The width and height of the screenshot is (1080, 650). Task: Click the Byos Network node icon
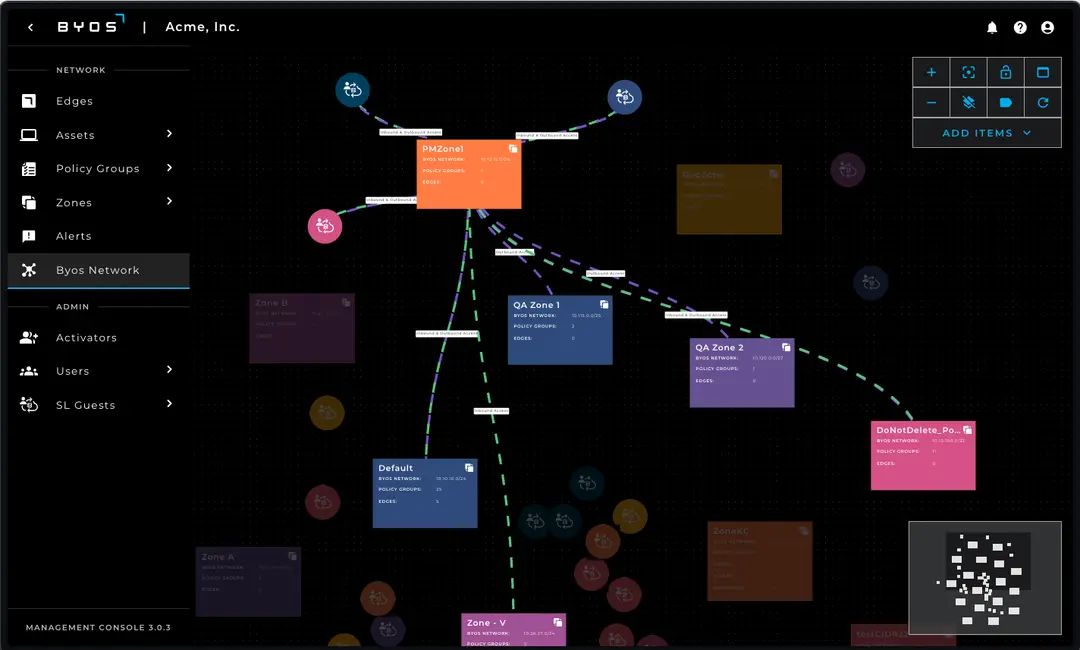click(x=29, y=270)
